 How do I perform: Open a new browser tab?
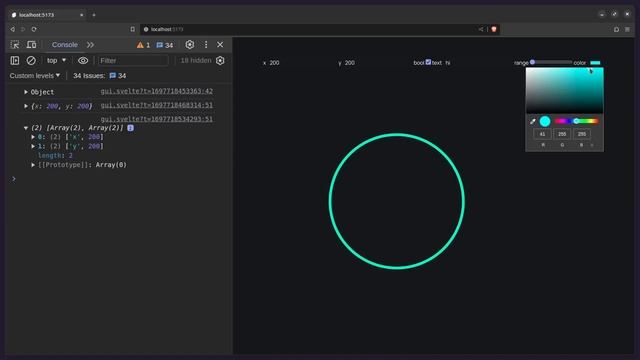click(x=94, y=15)
